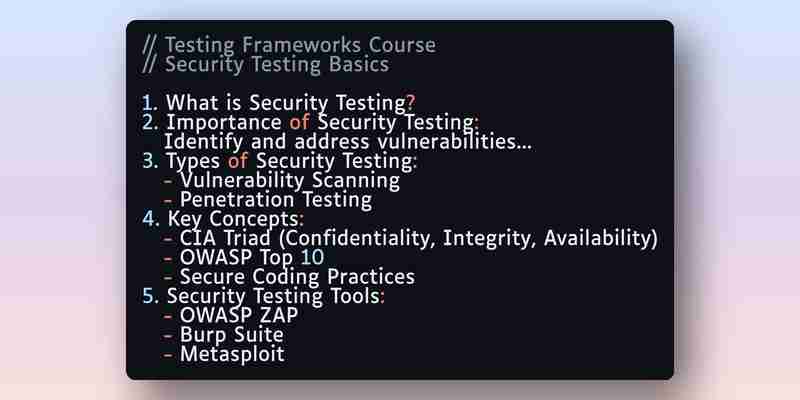Click the orange 'of' in line 3

click(x=238, y=161)
